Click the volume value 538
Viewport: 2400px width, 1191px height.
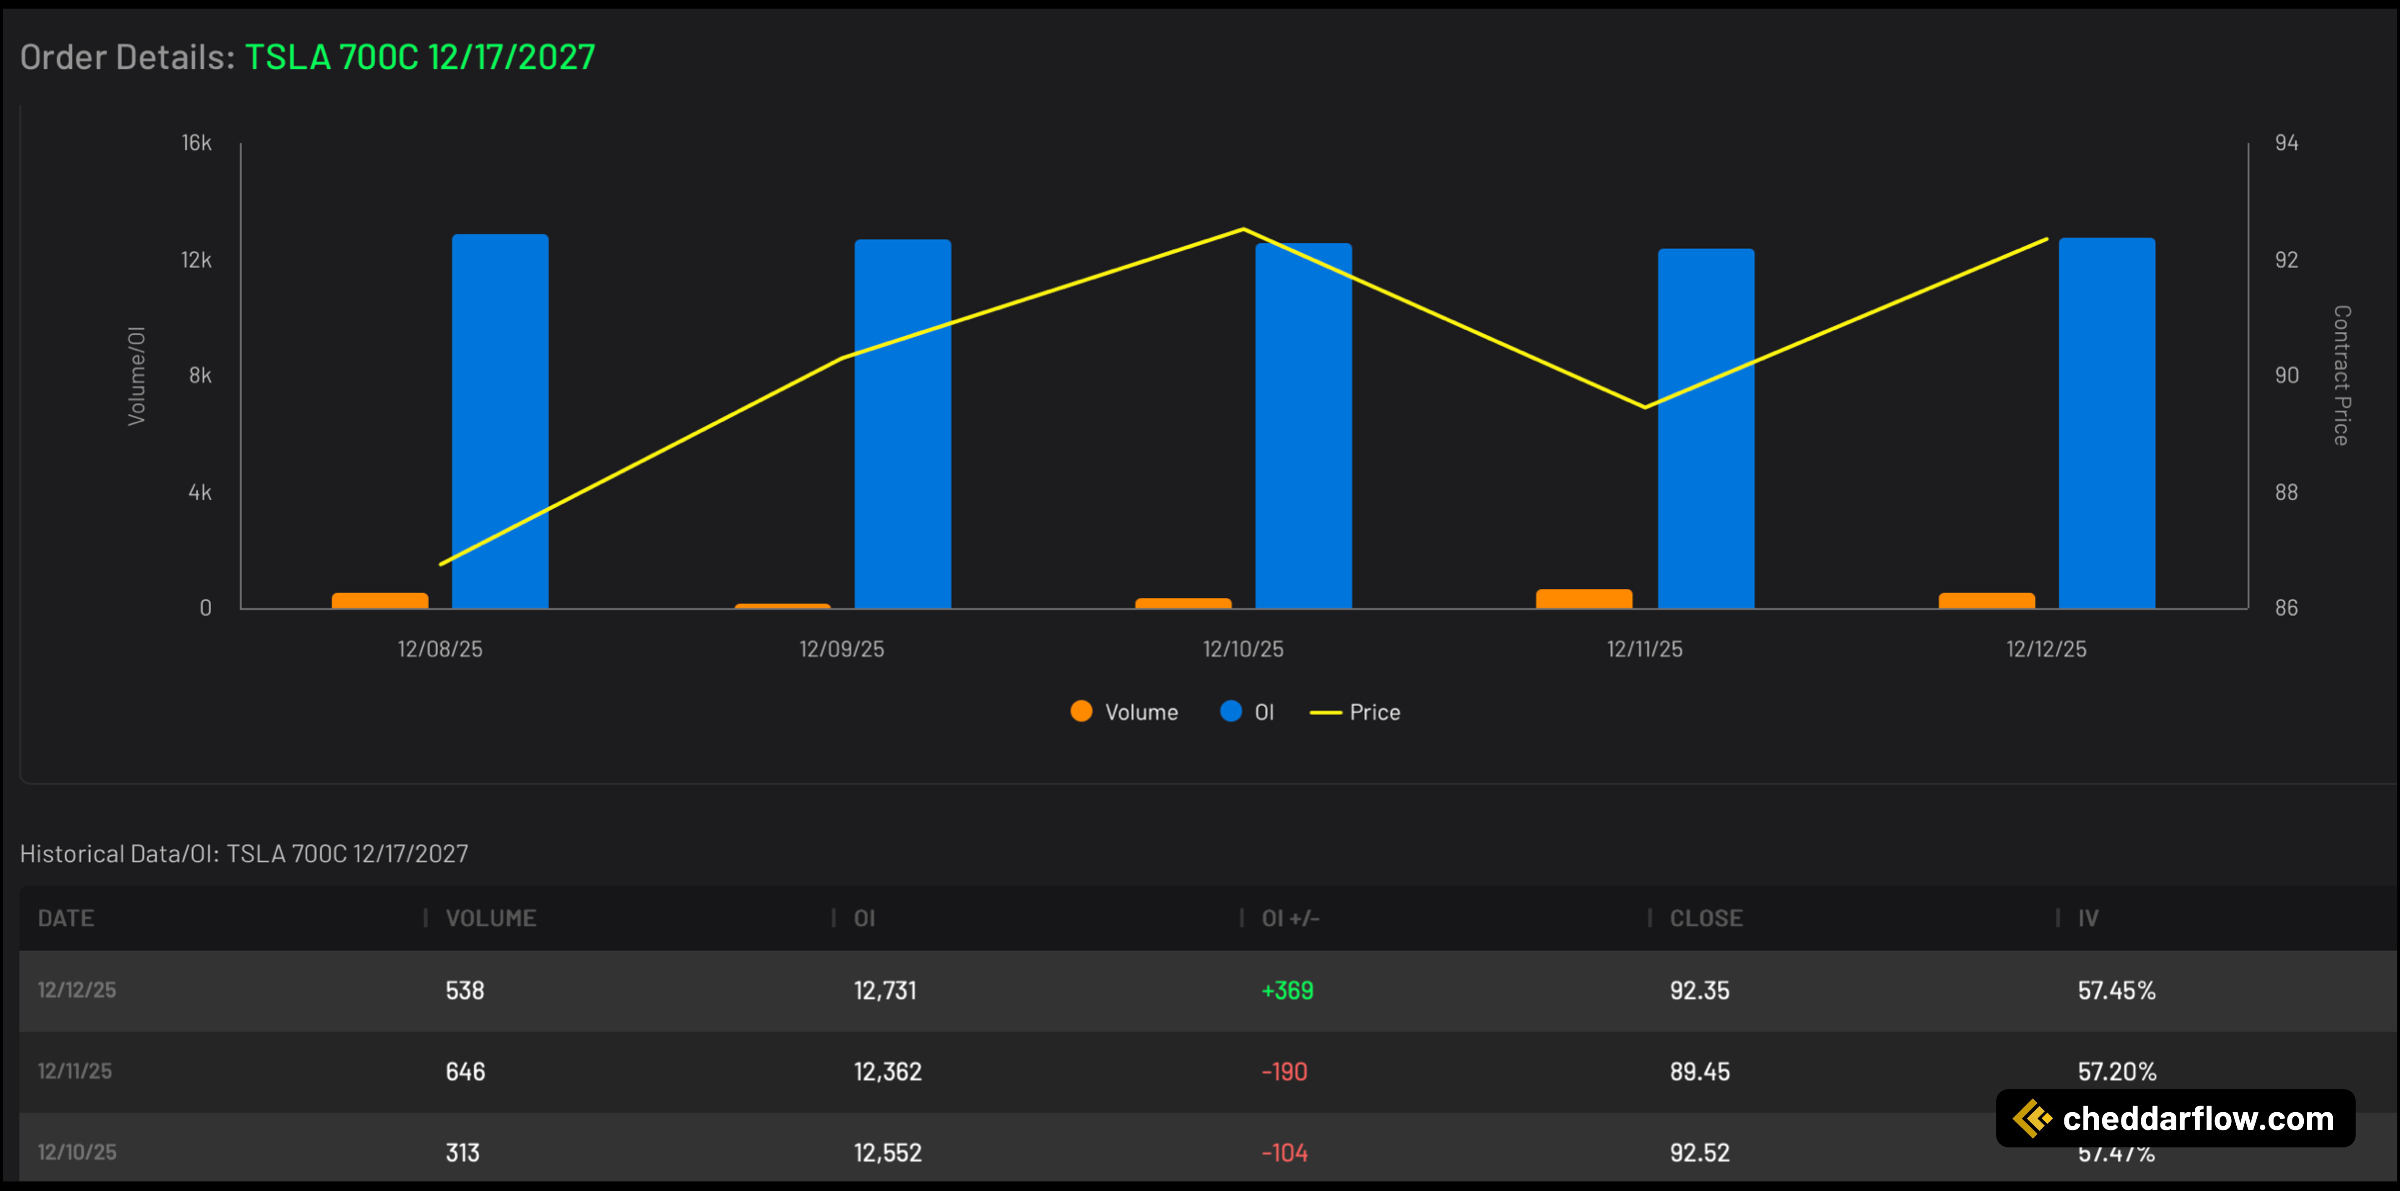(465, 990)
